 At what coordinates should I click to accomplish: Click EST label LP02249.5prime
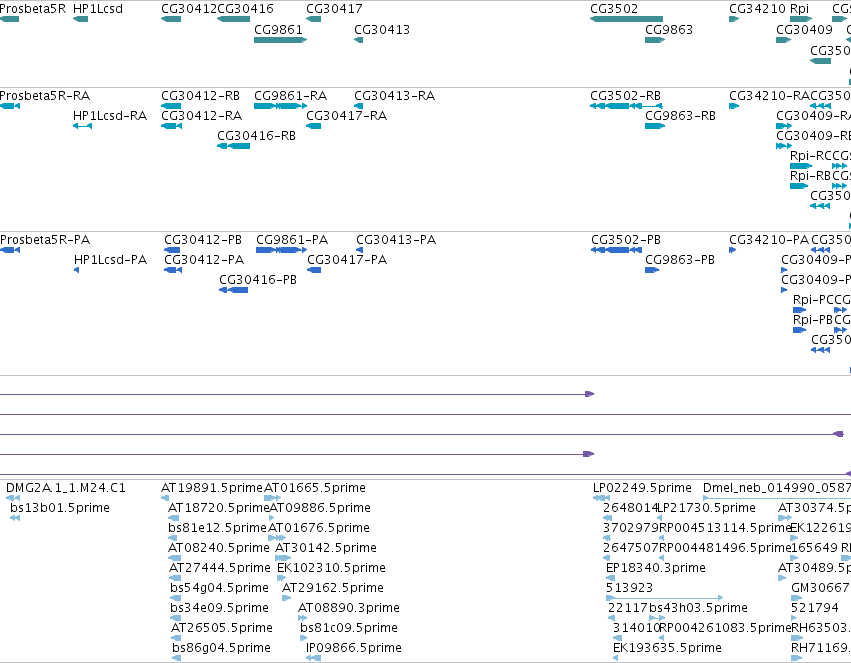pos(642,488)
